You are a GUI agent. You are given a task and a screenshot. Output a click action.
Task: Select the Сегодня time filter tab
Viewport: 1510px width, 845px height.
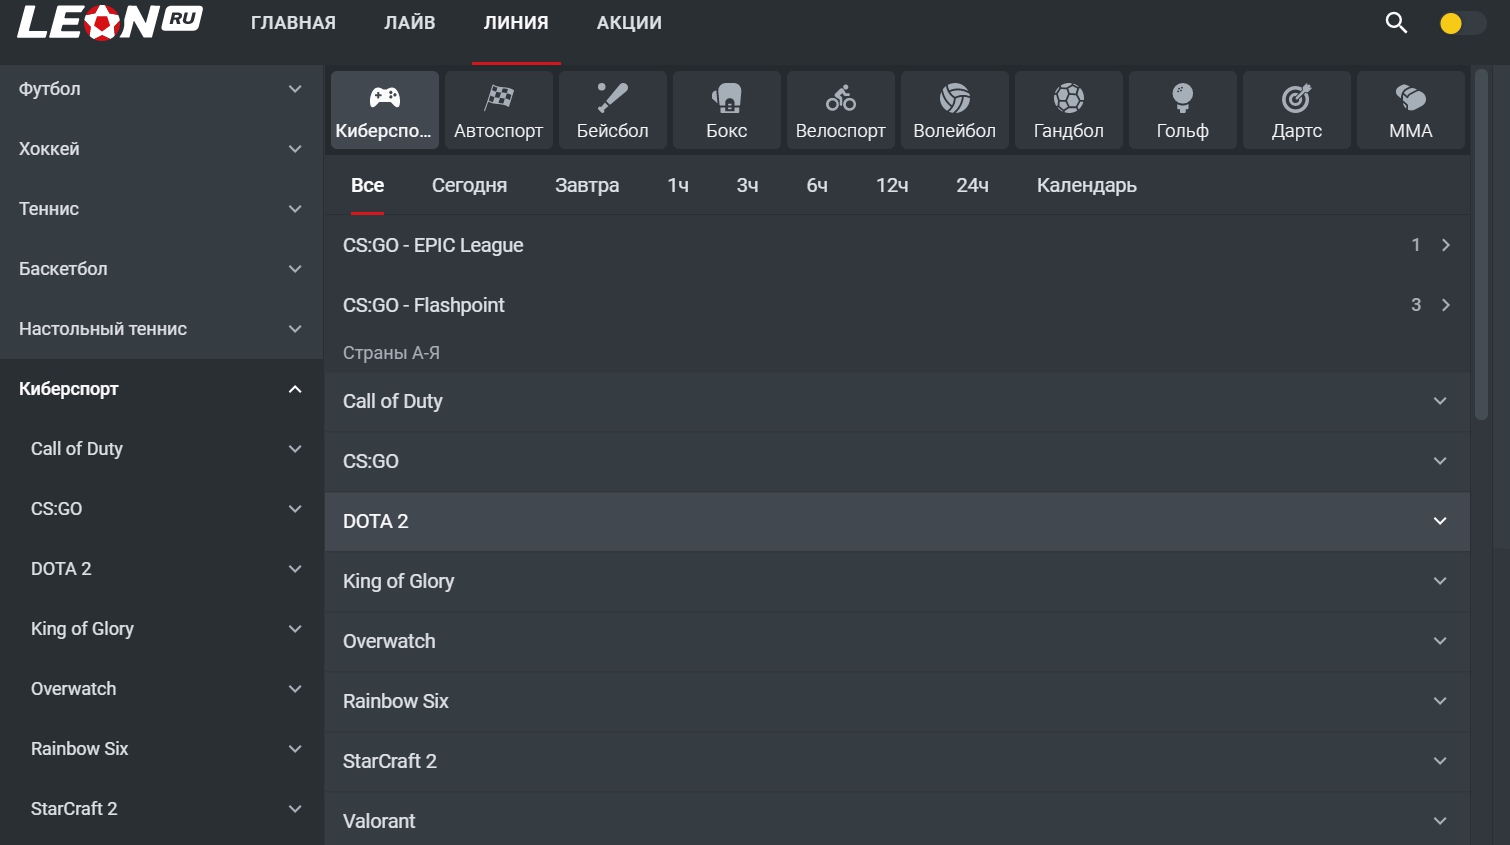(x=469, y=185)
